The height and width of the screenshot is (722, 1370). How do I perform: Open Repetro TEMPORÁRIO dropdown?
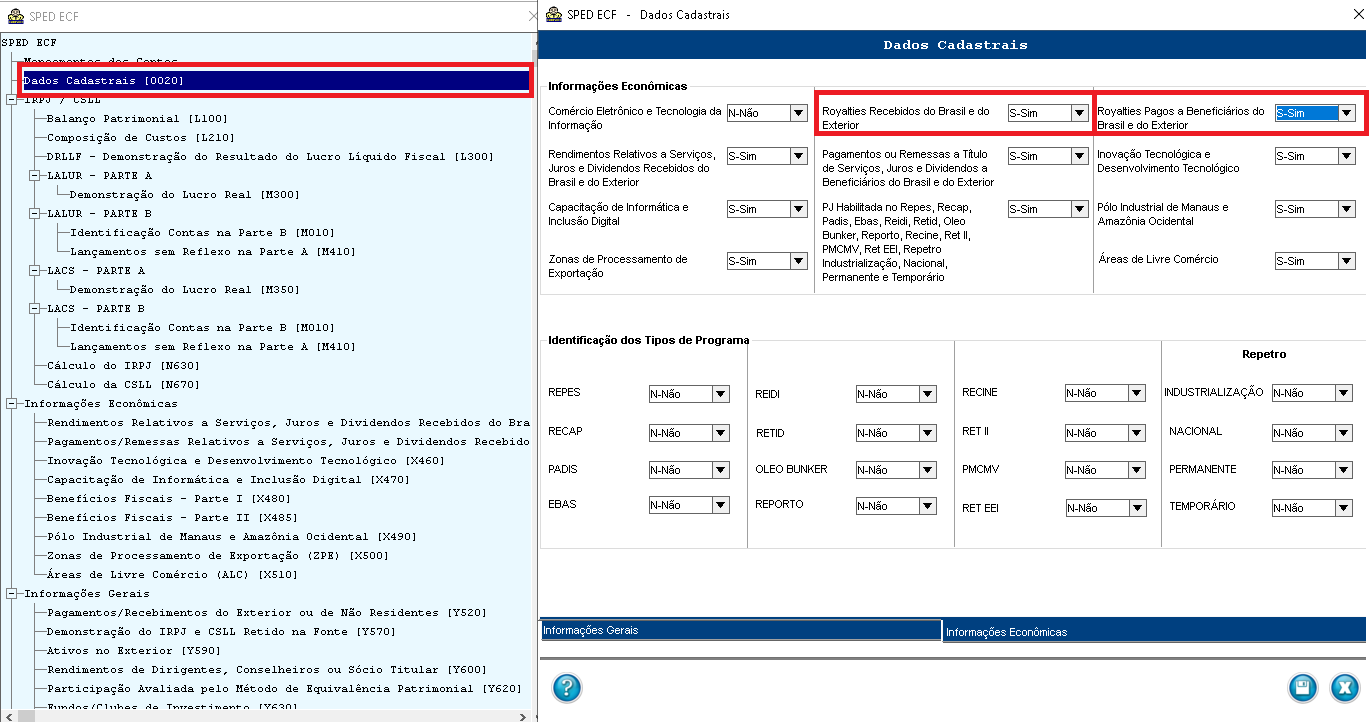pyautogui.click(x=1343, y=508)
